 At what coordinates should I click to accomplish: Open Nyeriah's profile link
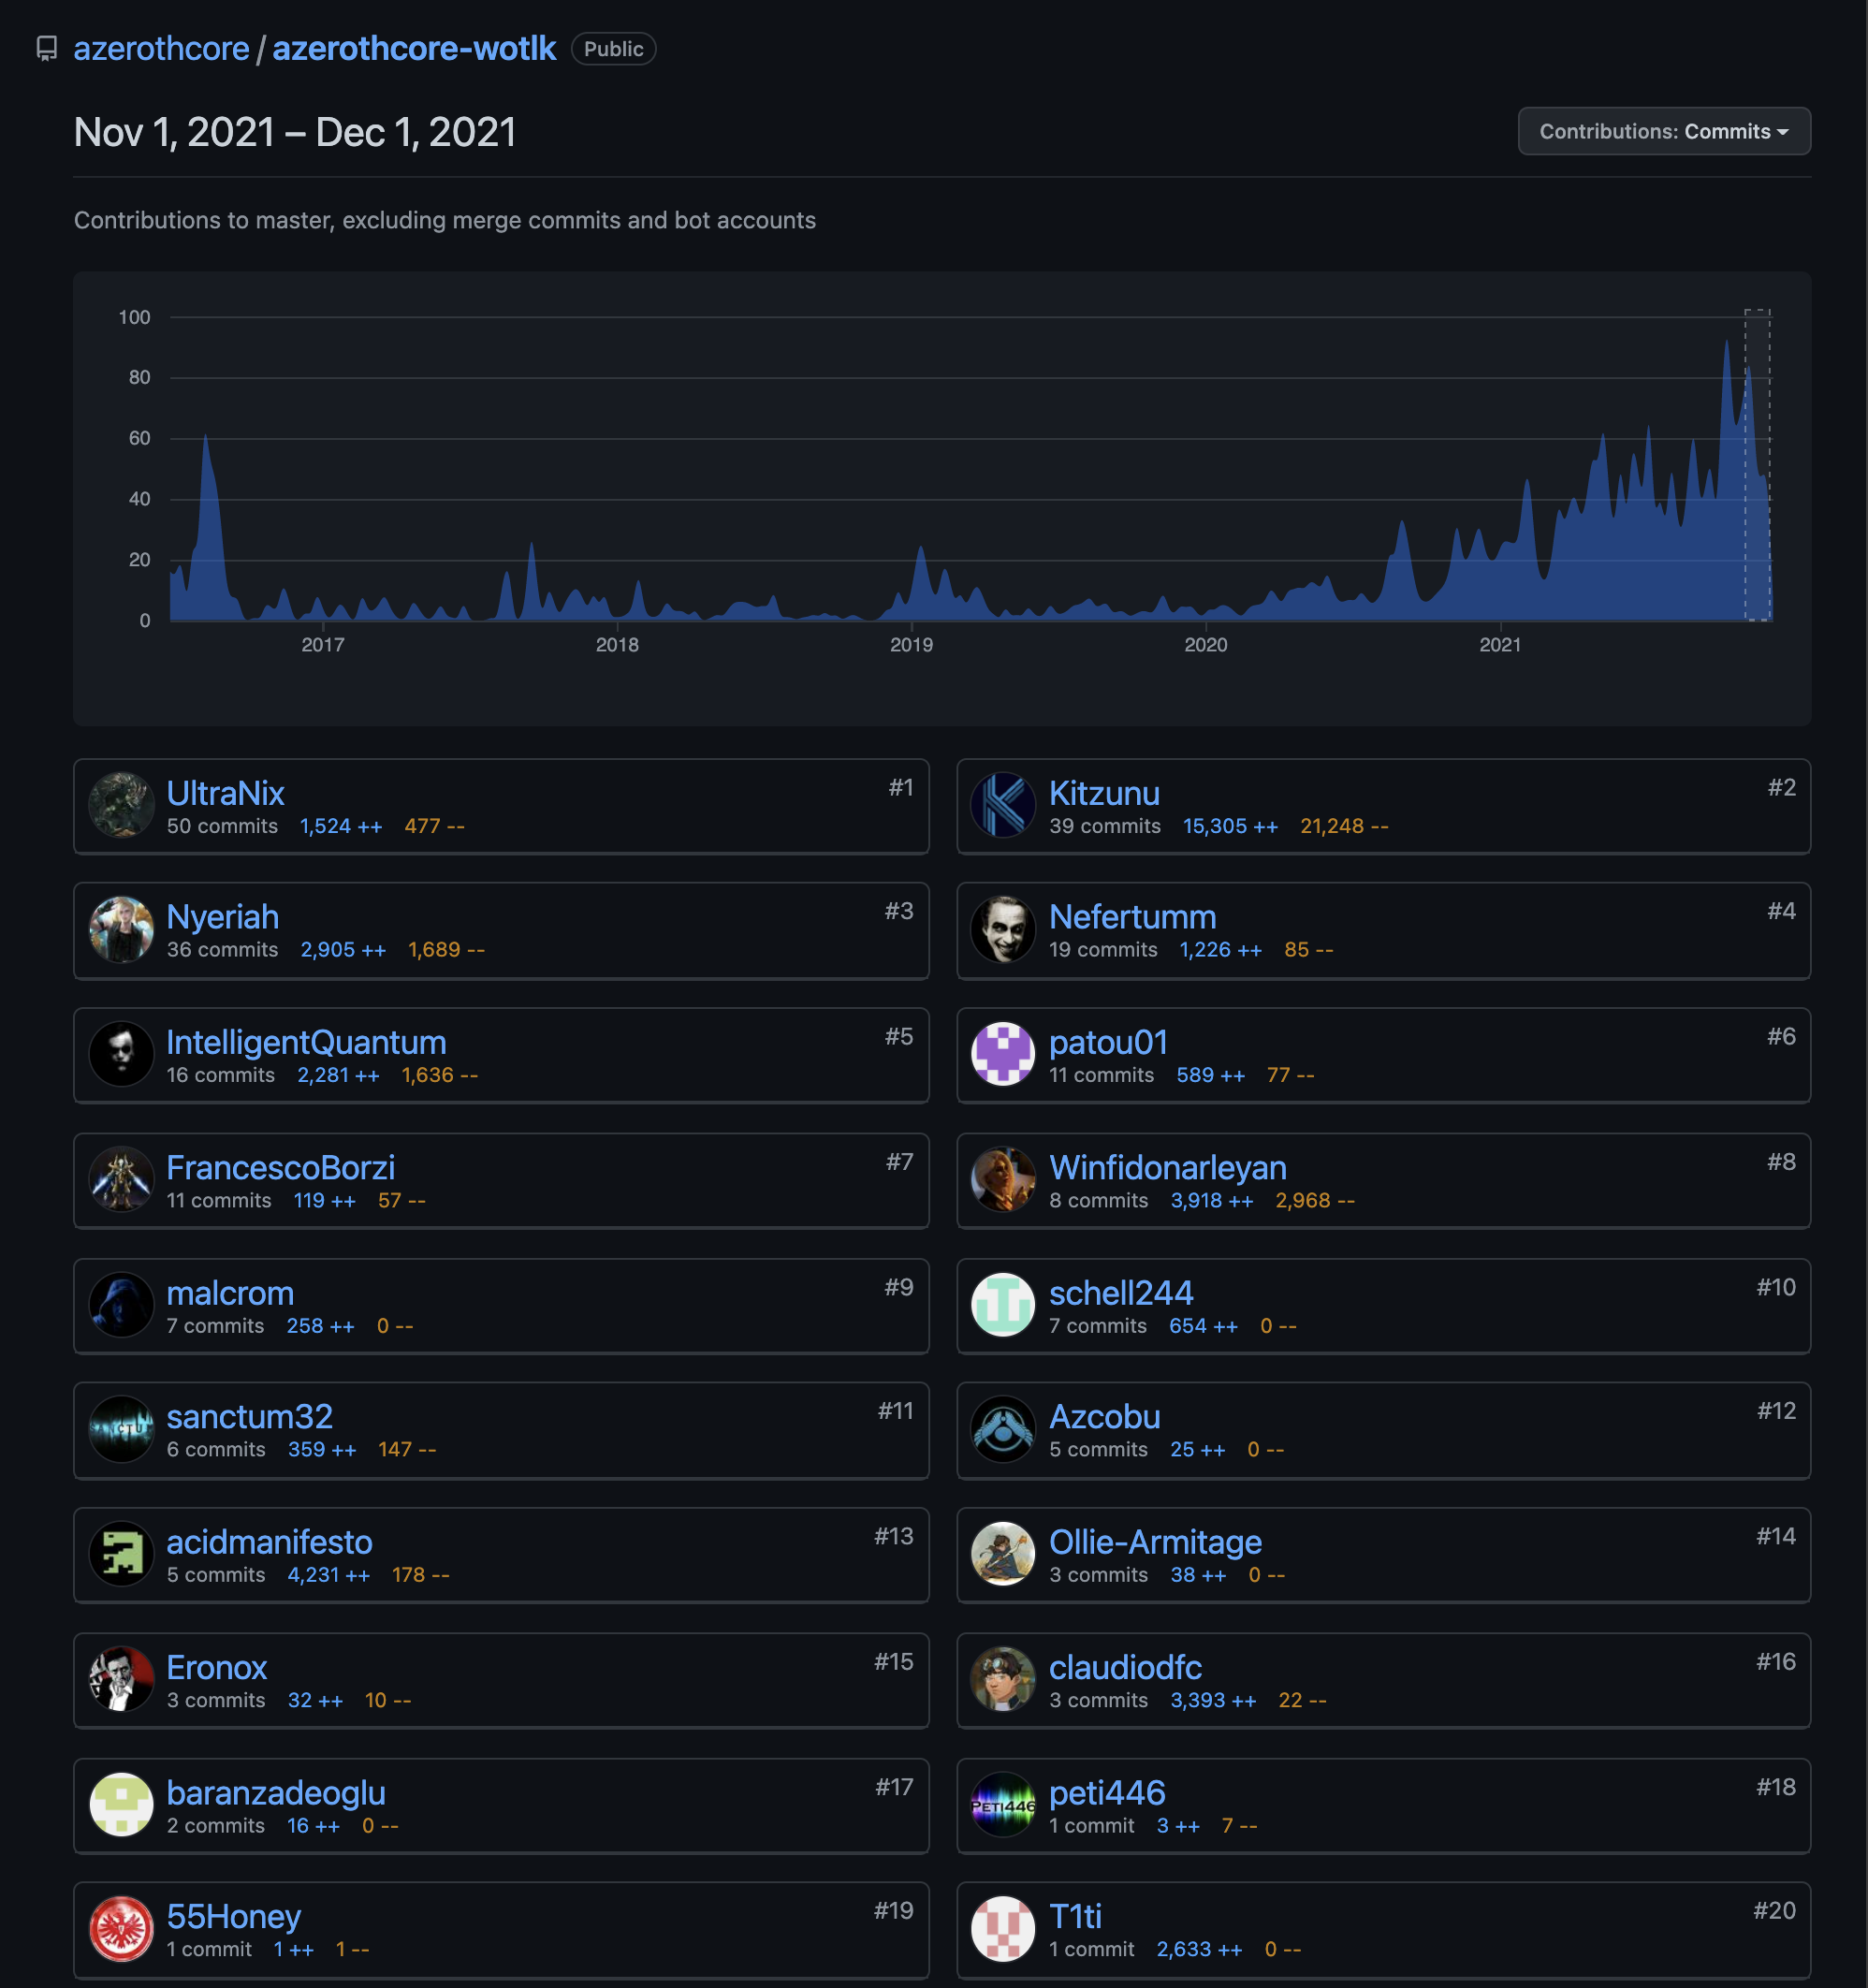coord(222,917)
